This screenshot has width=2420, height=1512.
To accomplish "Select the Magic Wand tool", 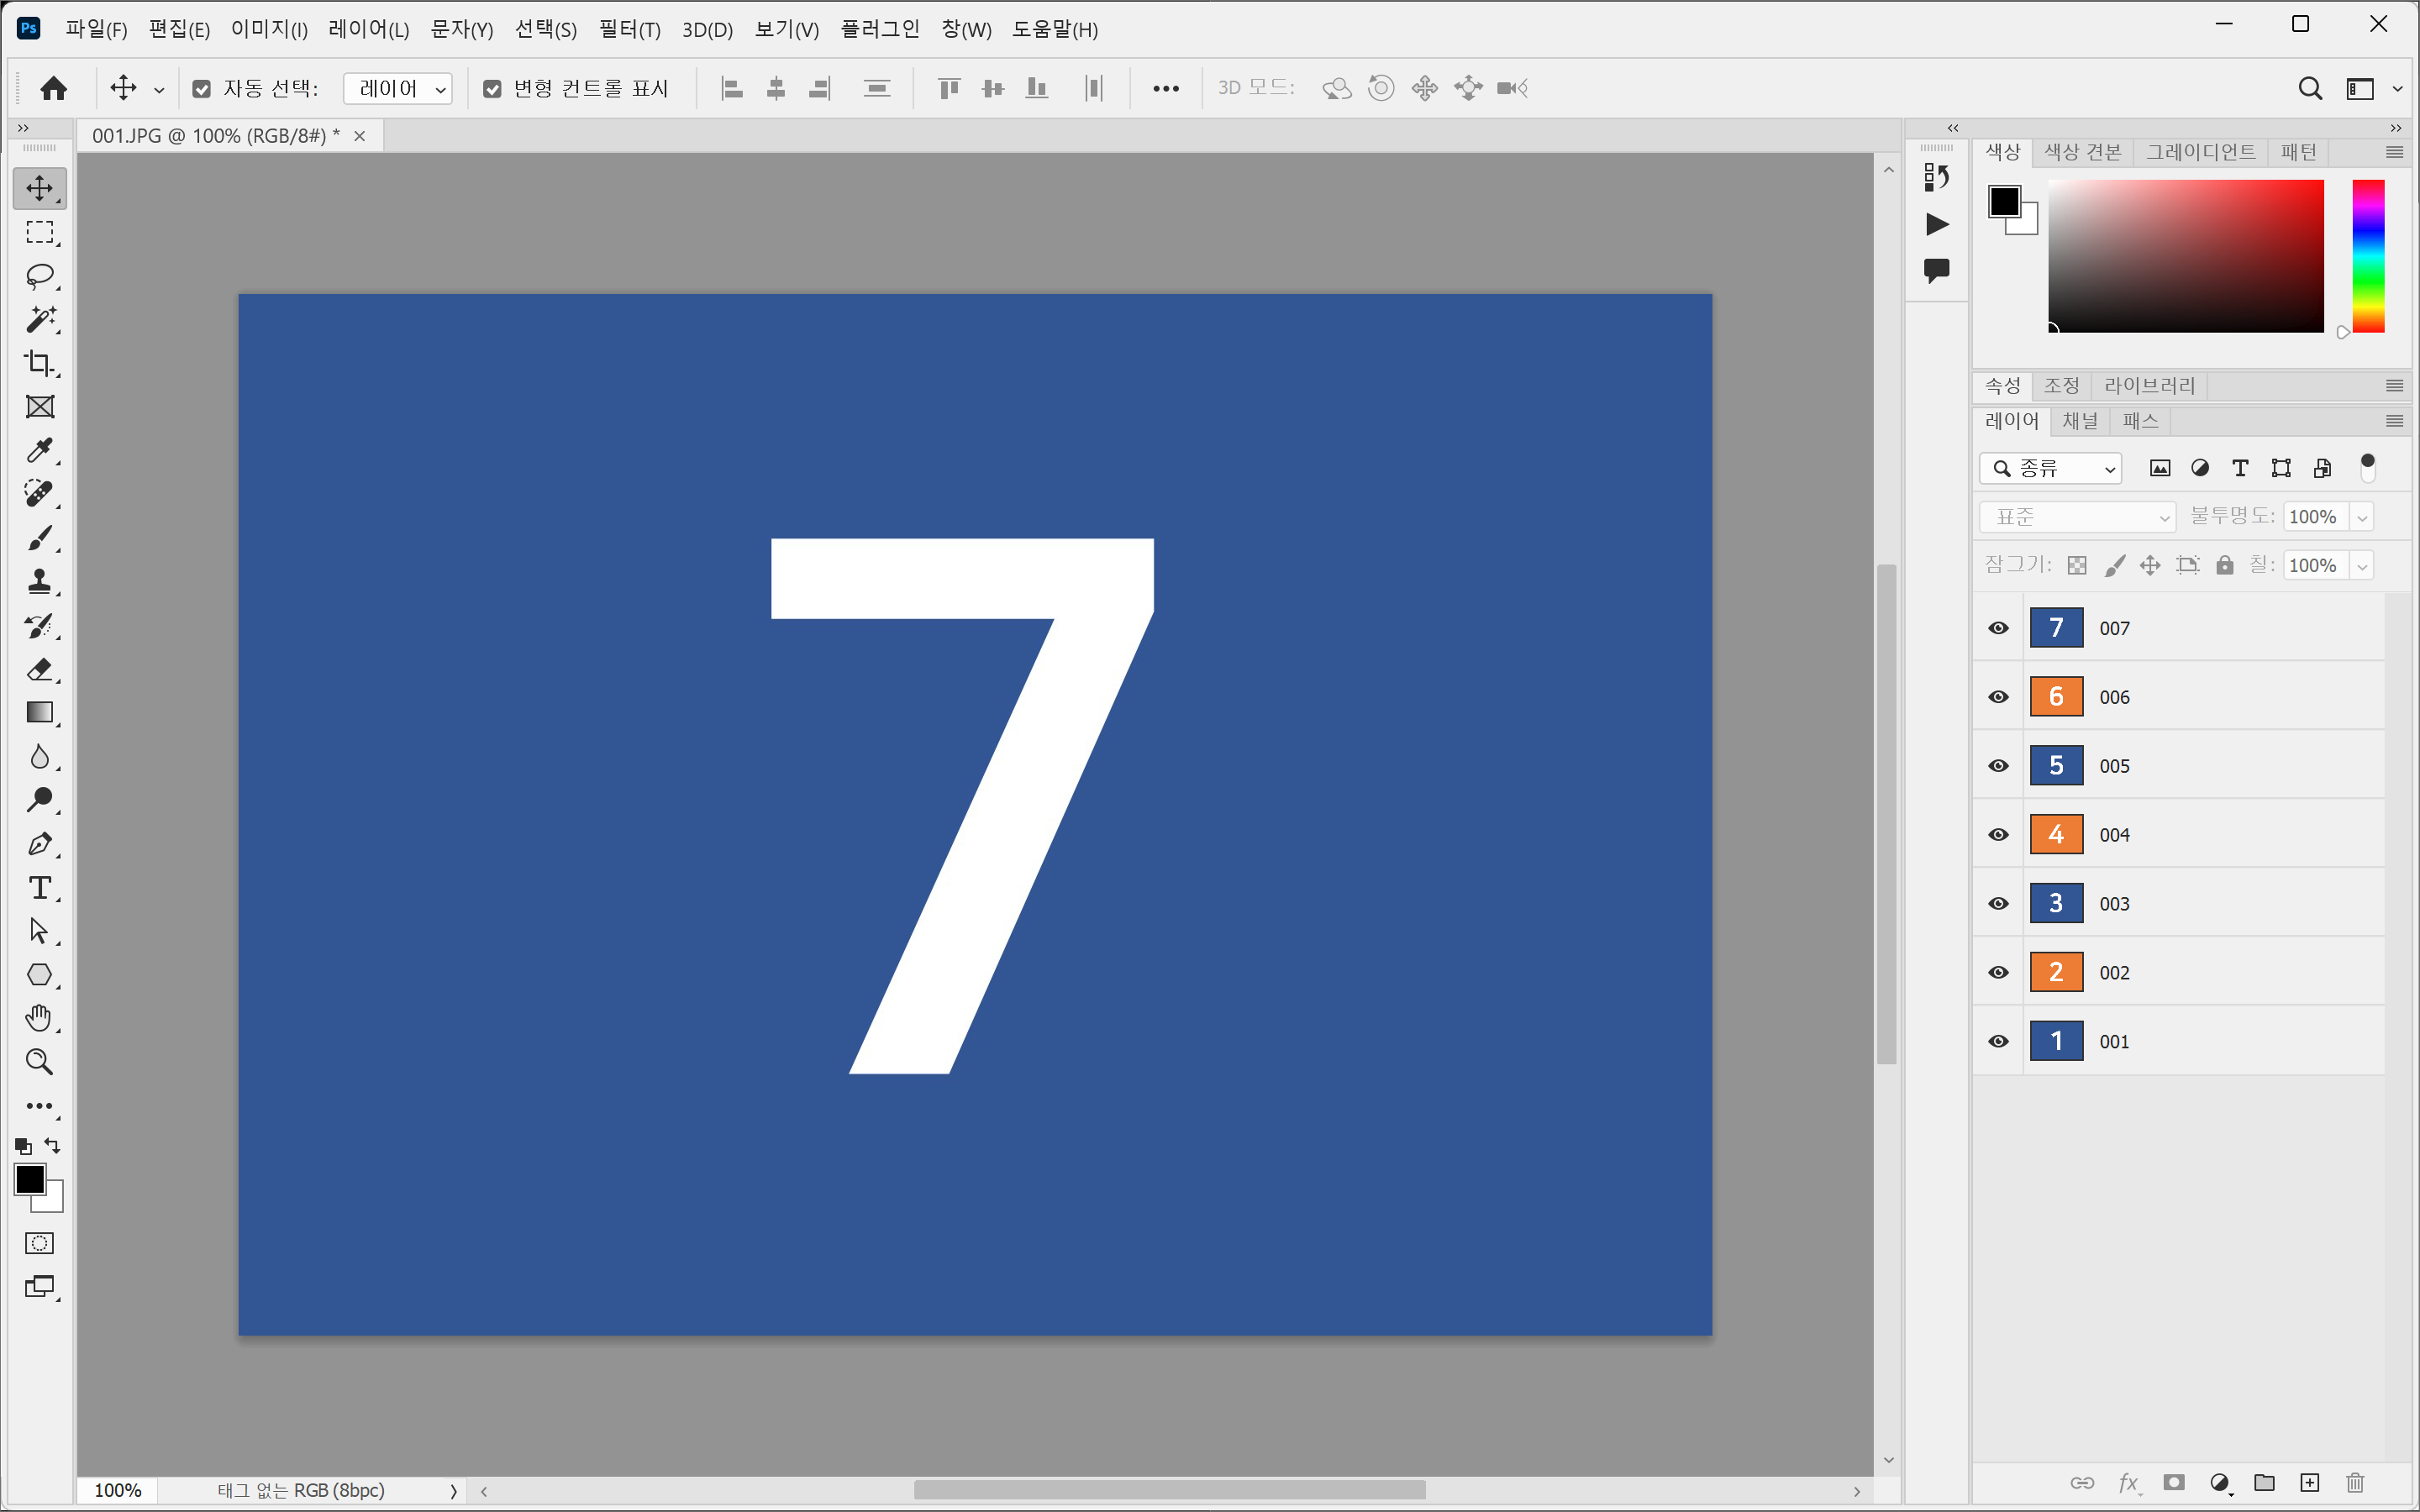I will click(39, 319).
